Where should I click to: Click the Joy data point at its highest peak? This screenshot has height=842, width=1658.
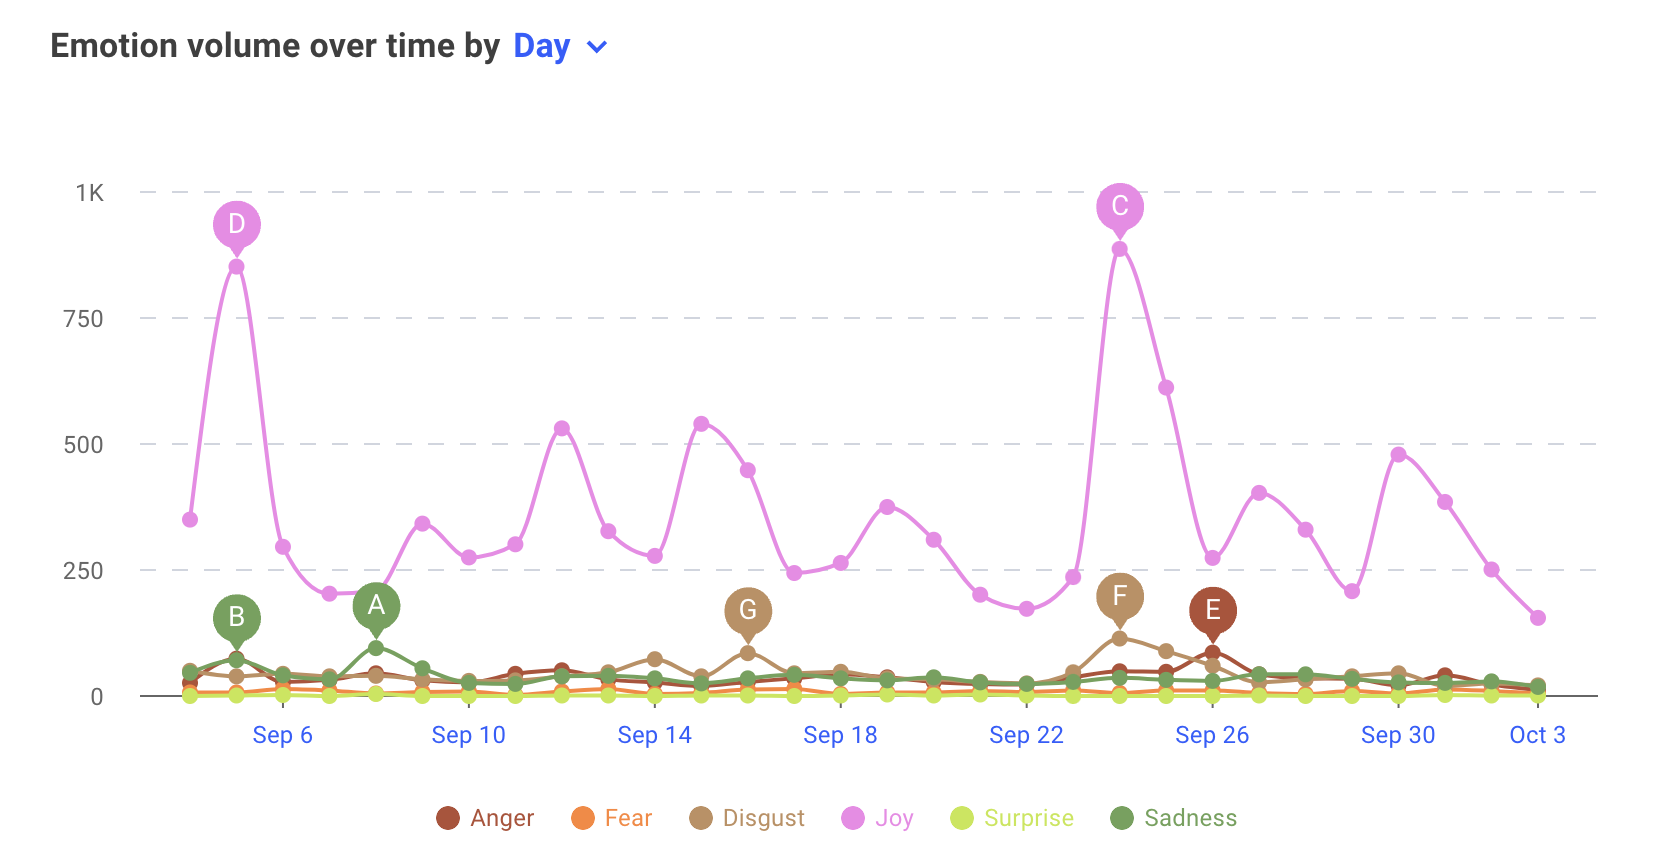pos(1118,248)
